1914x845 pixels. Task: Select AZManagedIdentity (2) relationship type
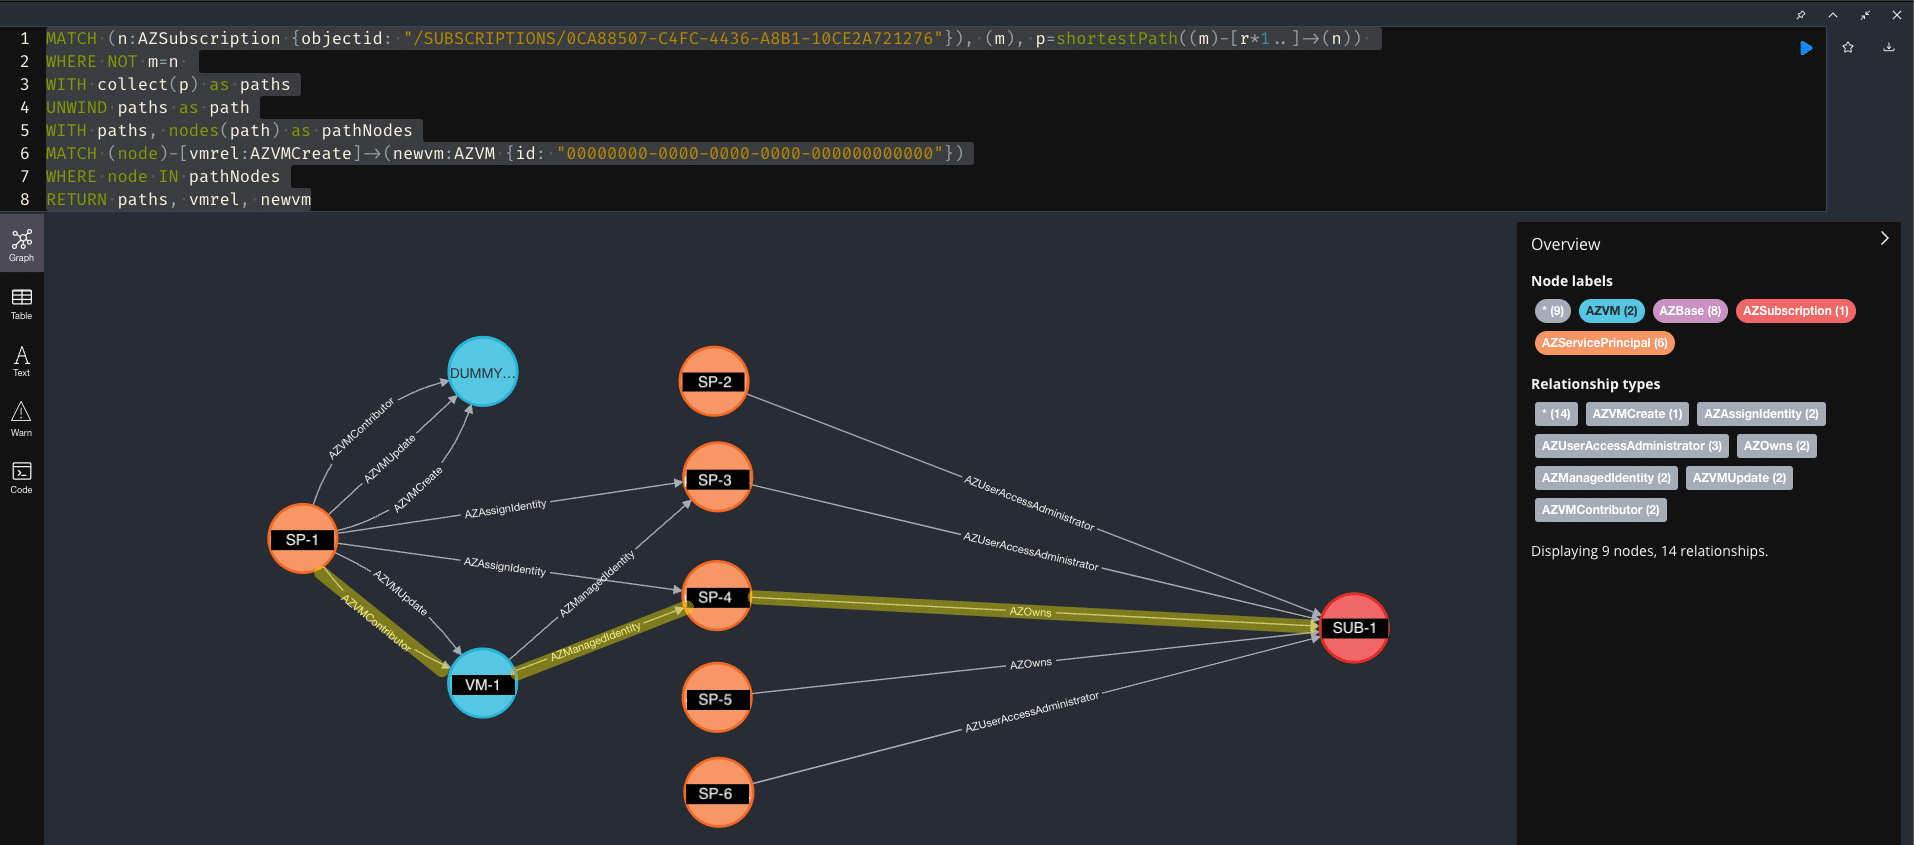[1606, 478]
